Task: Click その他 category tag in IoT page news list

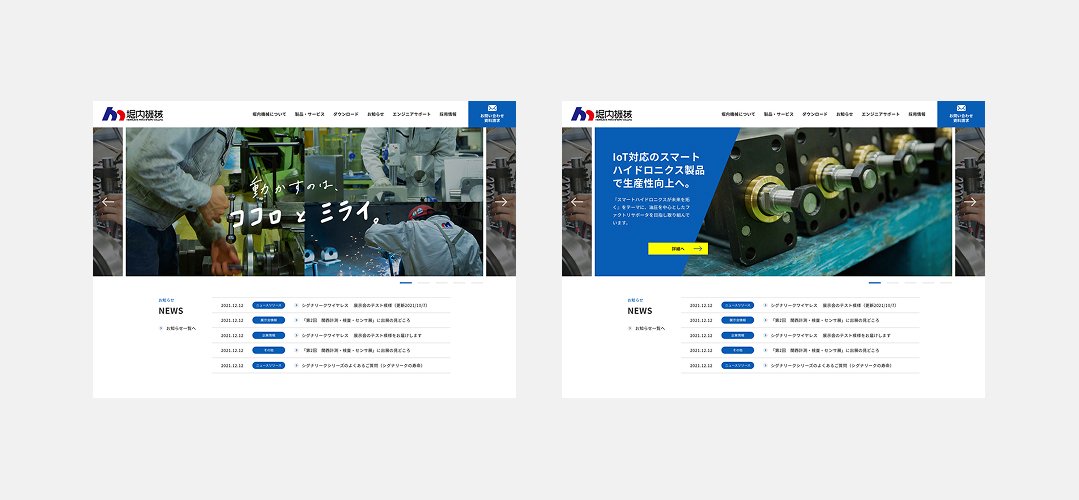Action: tap(737, 351)
